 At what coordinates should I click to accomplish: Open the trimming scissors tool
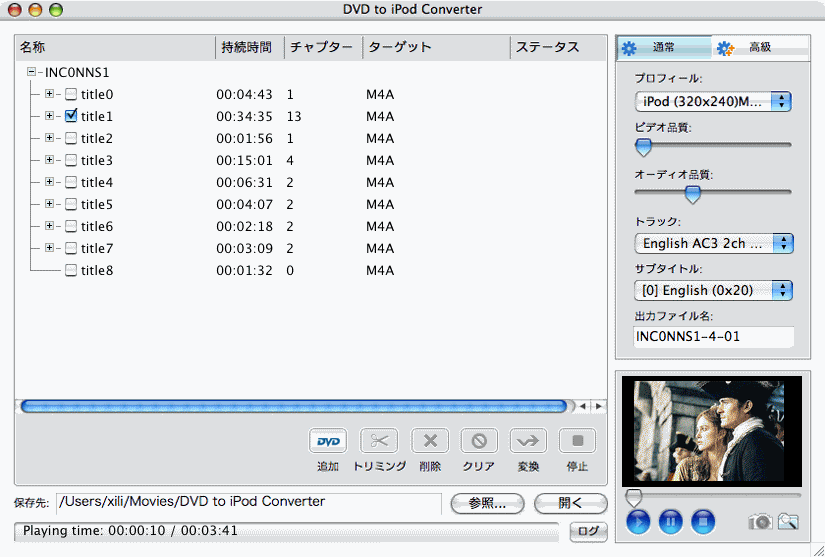(379, 441)
